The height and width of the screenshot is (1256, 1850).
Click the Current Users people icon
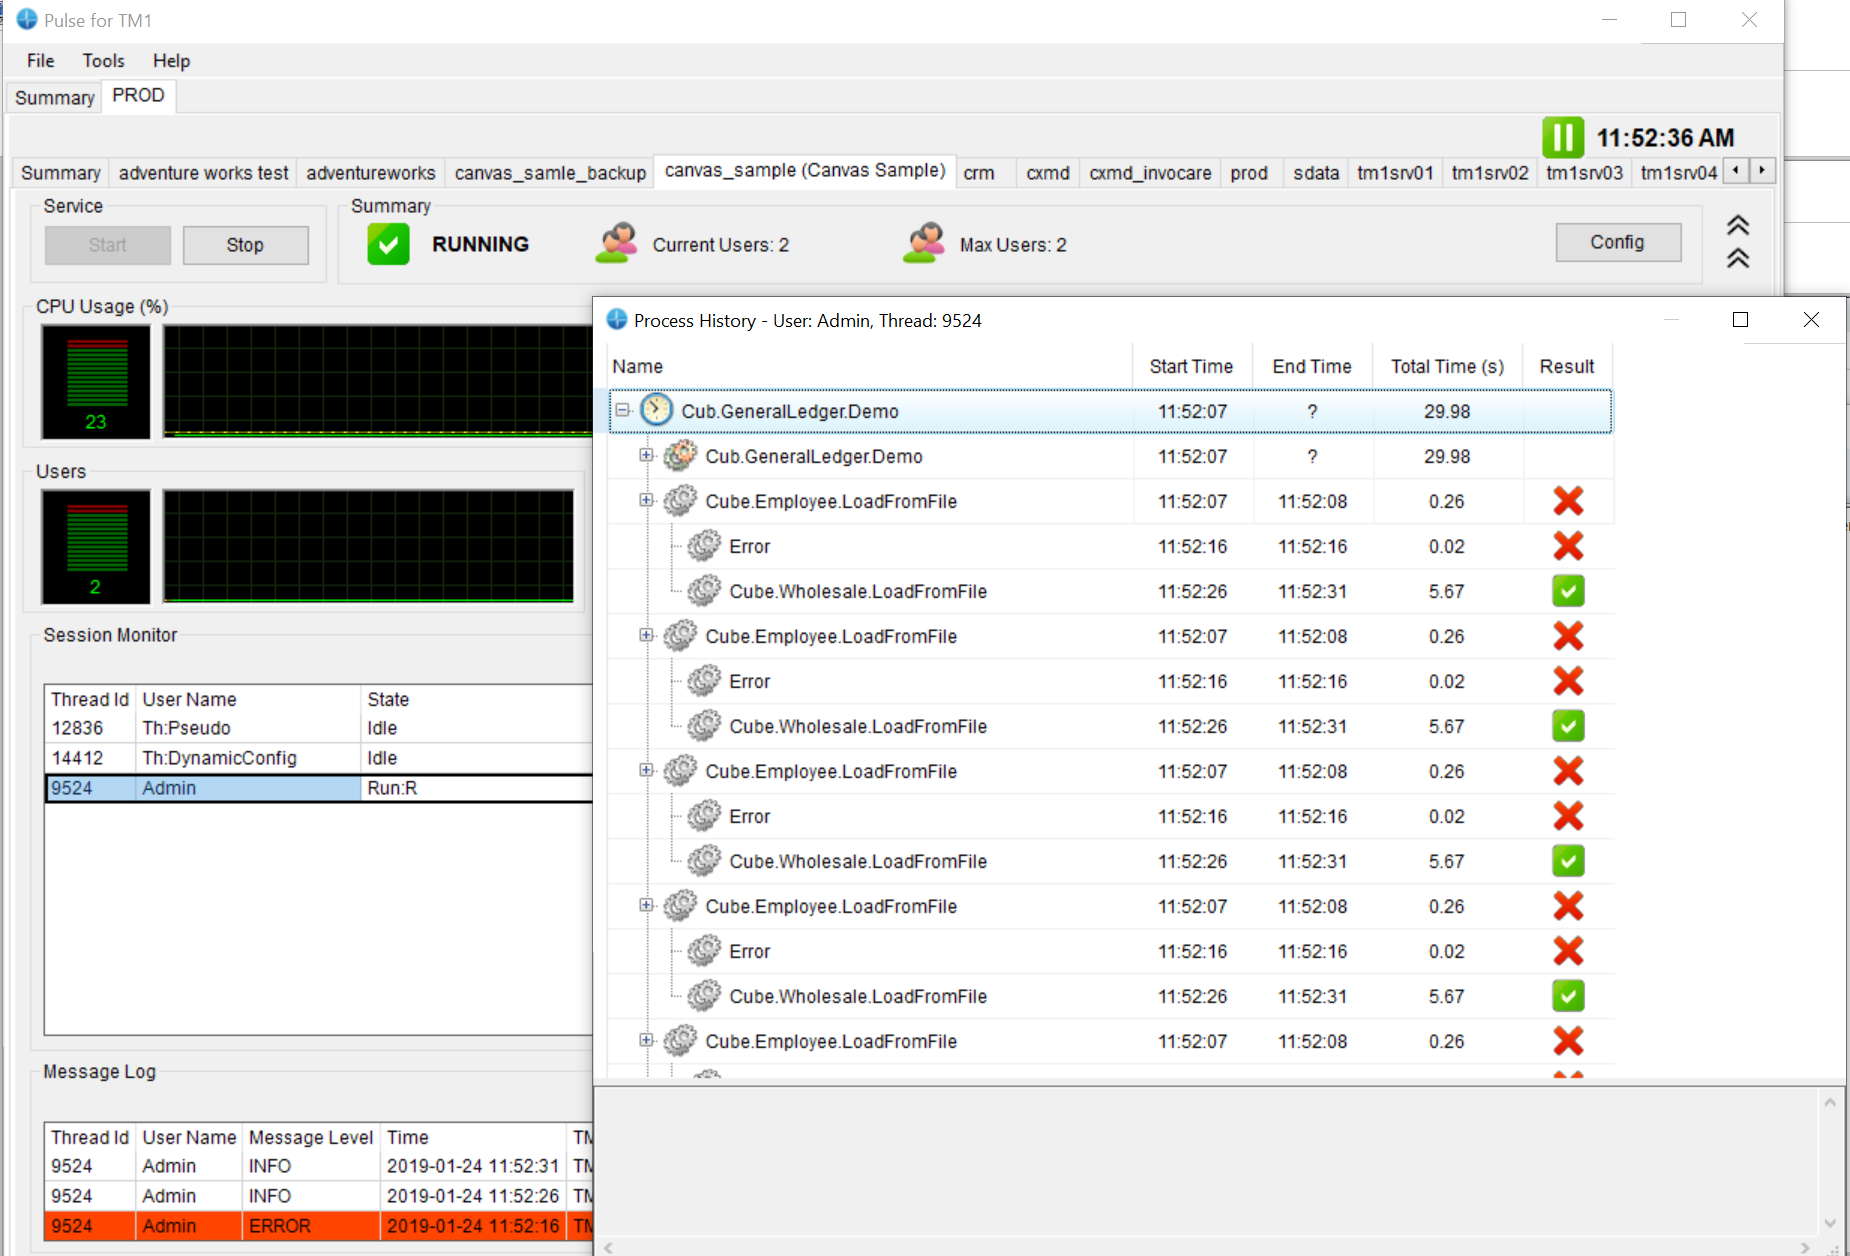point(617,243)
